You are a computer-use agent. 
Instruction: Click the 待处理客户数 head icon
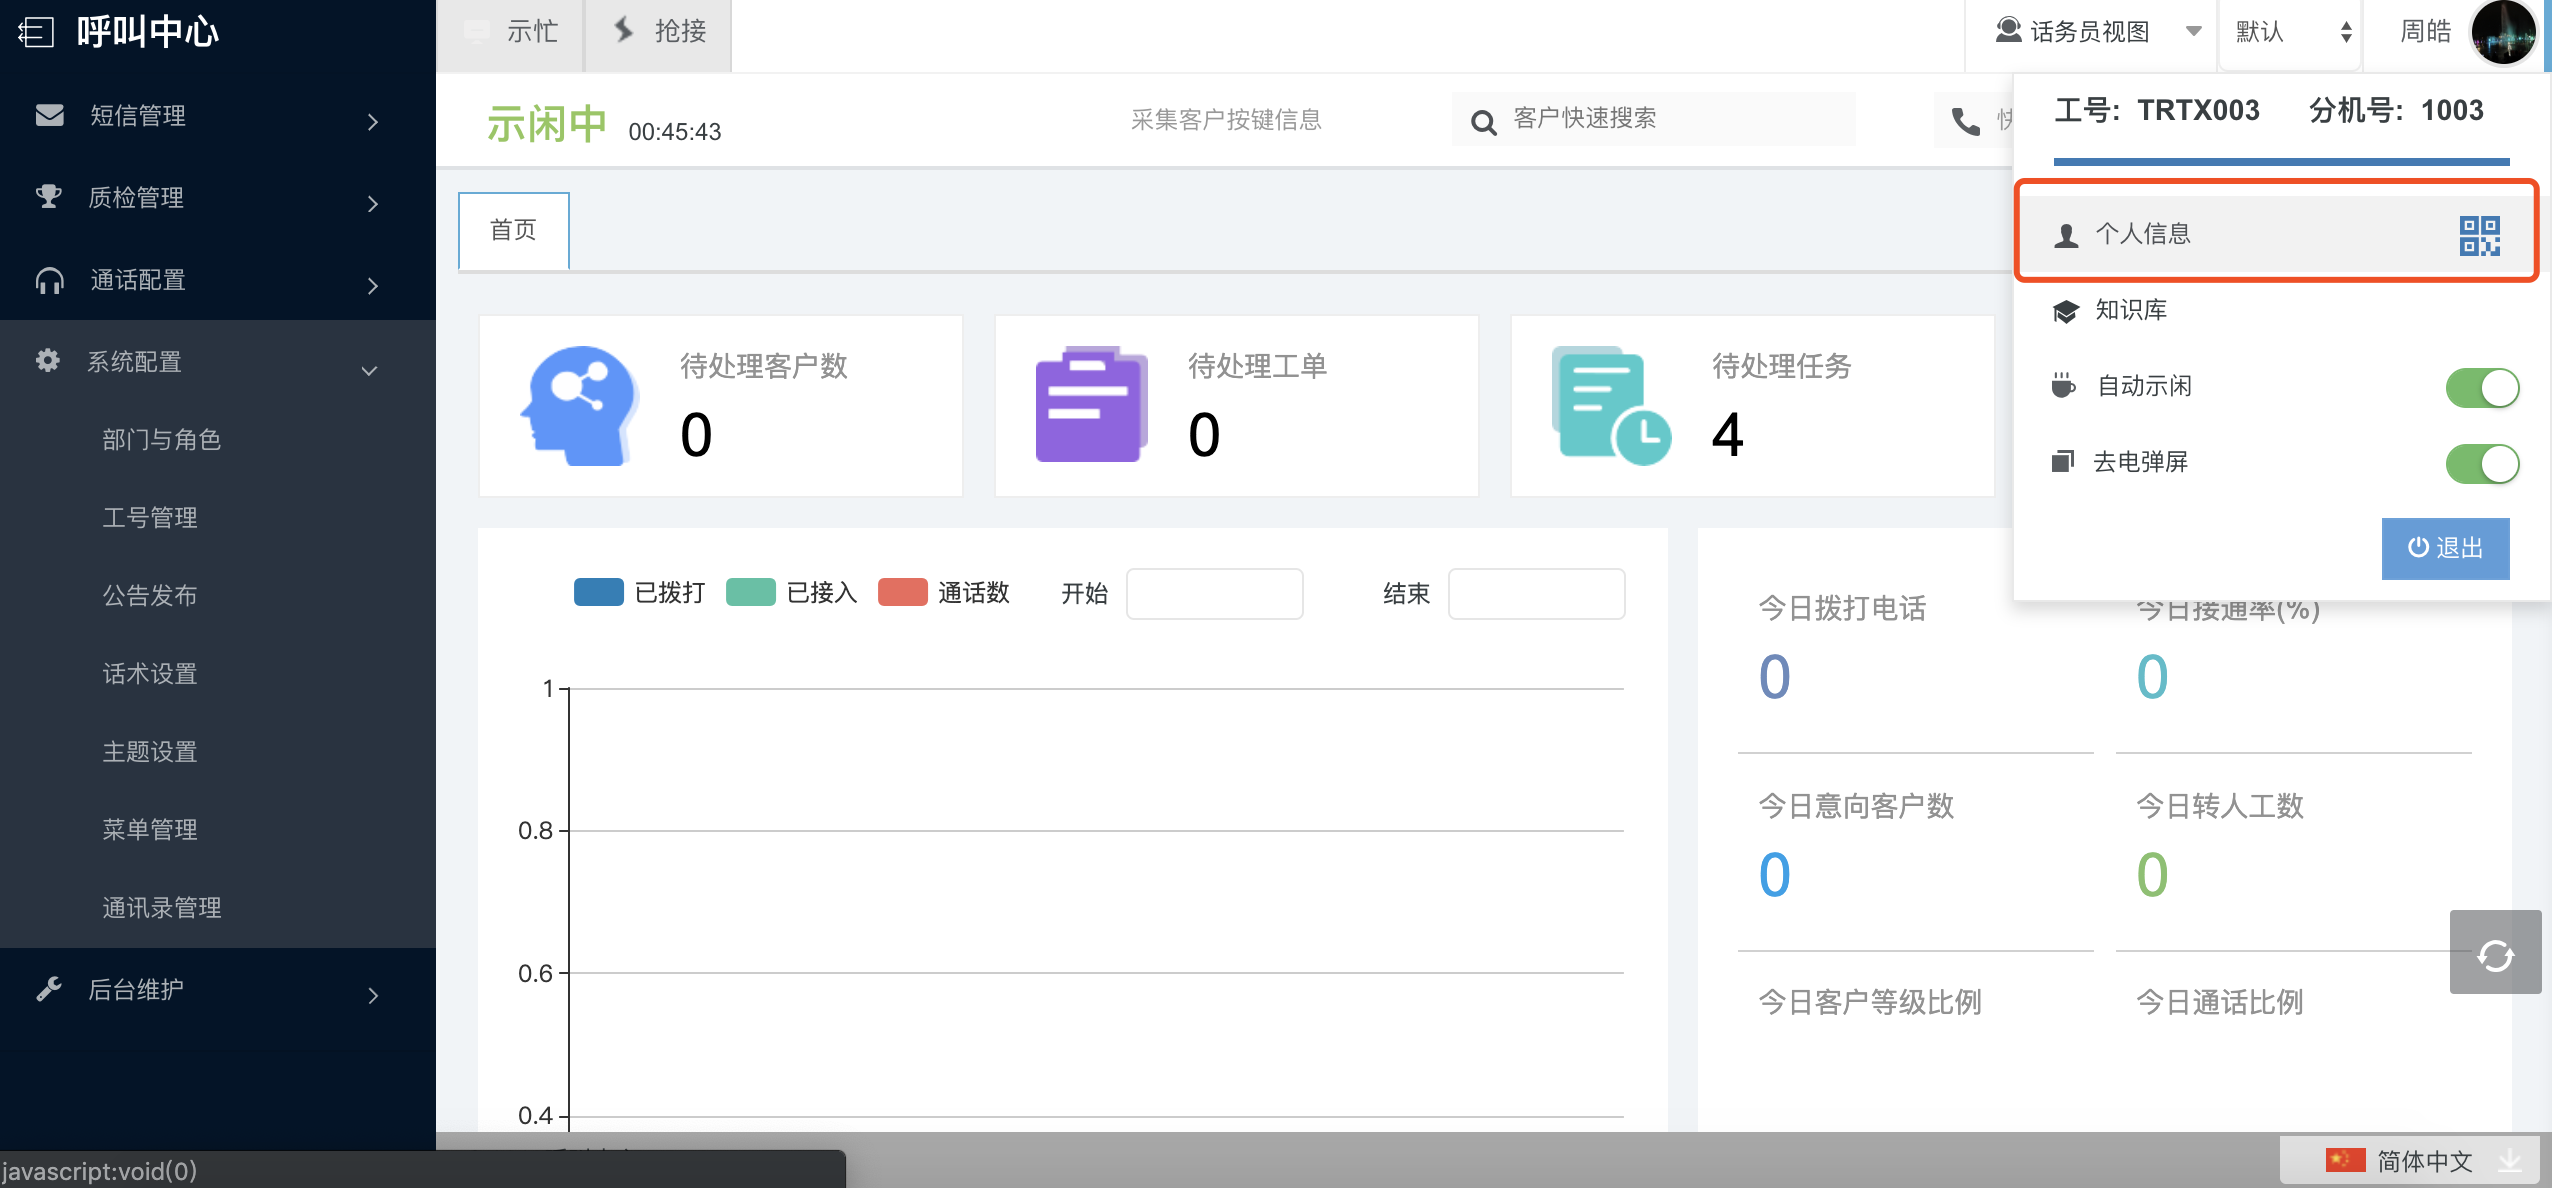pos(578,405)
